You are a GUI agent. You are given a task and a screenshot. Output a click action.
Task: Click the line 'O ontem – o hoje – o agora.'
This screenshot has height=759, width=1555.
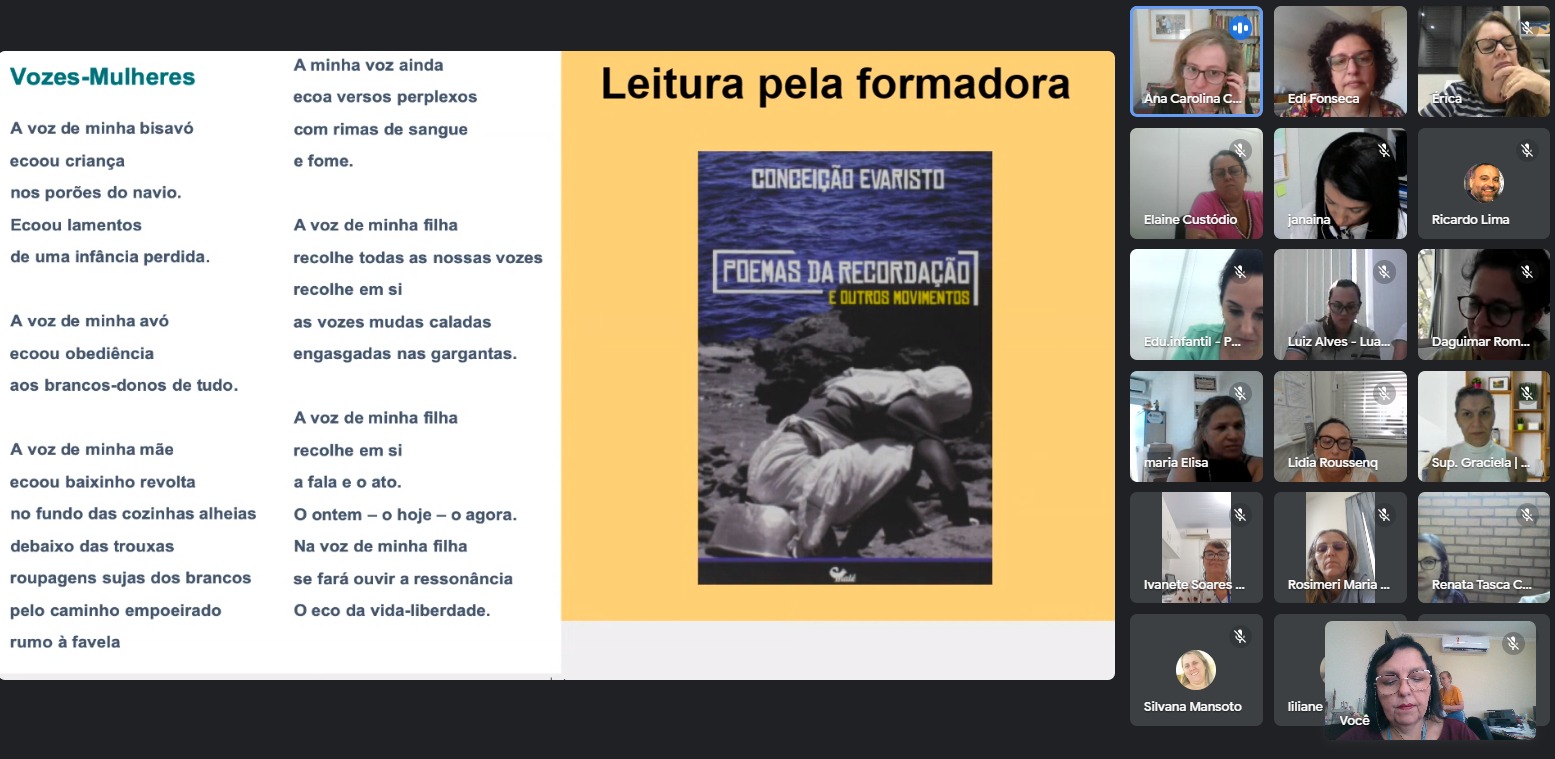[405, 514]
